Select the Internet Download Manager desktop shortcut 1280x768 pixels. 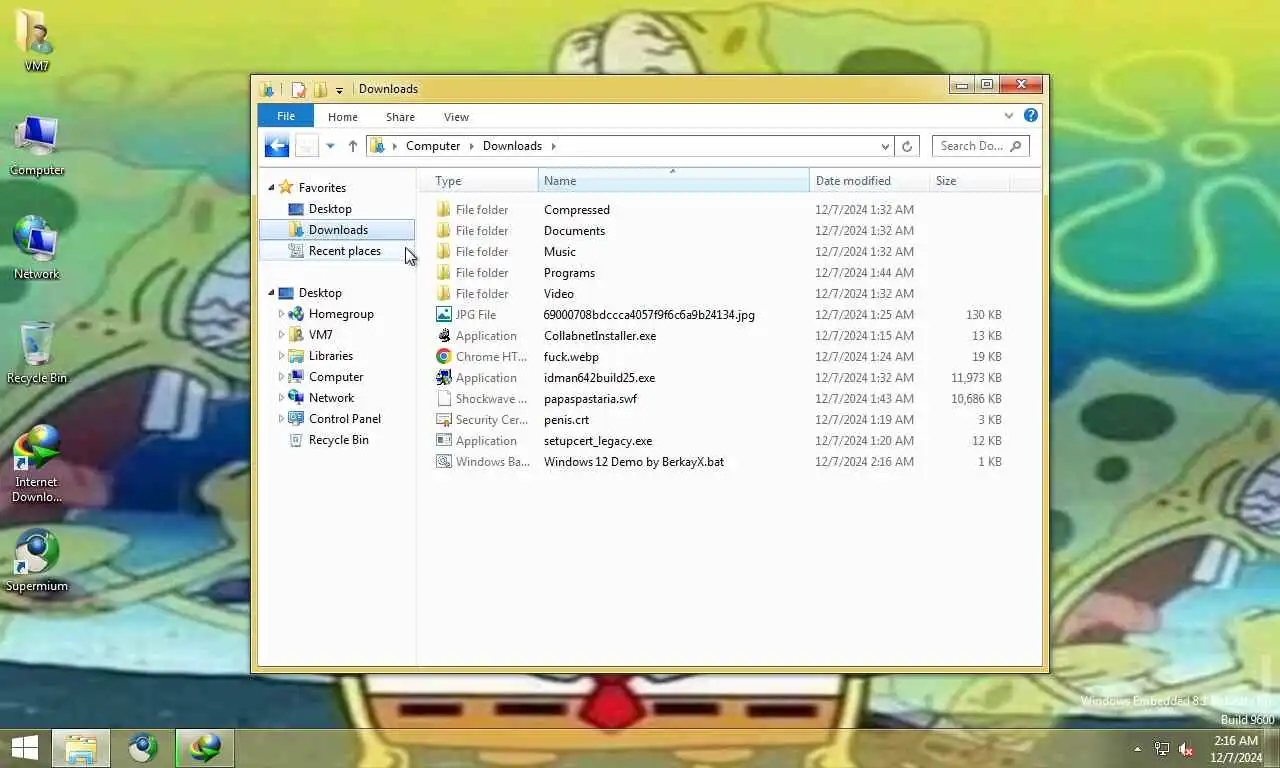click(x=37, y=464)
